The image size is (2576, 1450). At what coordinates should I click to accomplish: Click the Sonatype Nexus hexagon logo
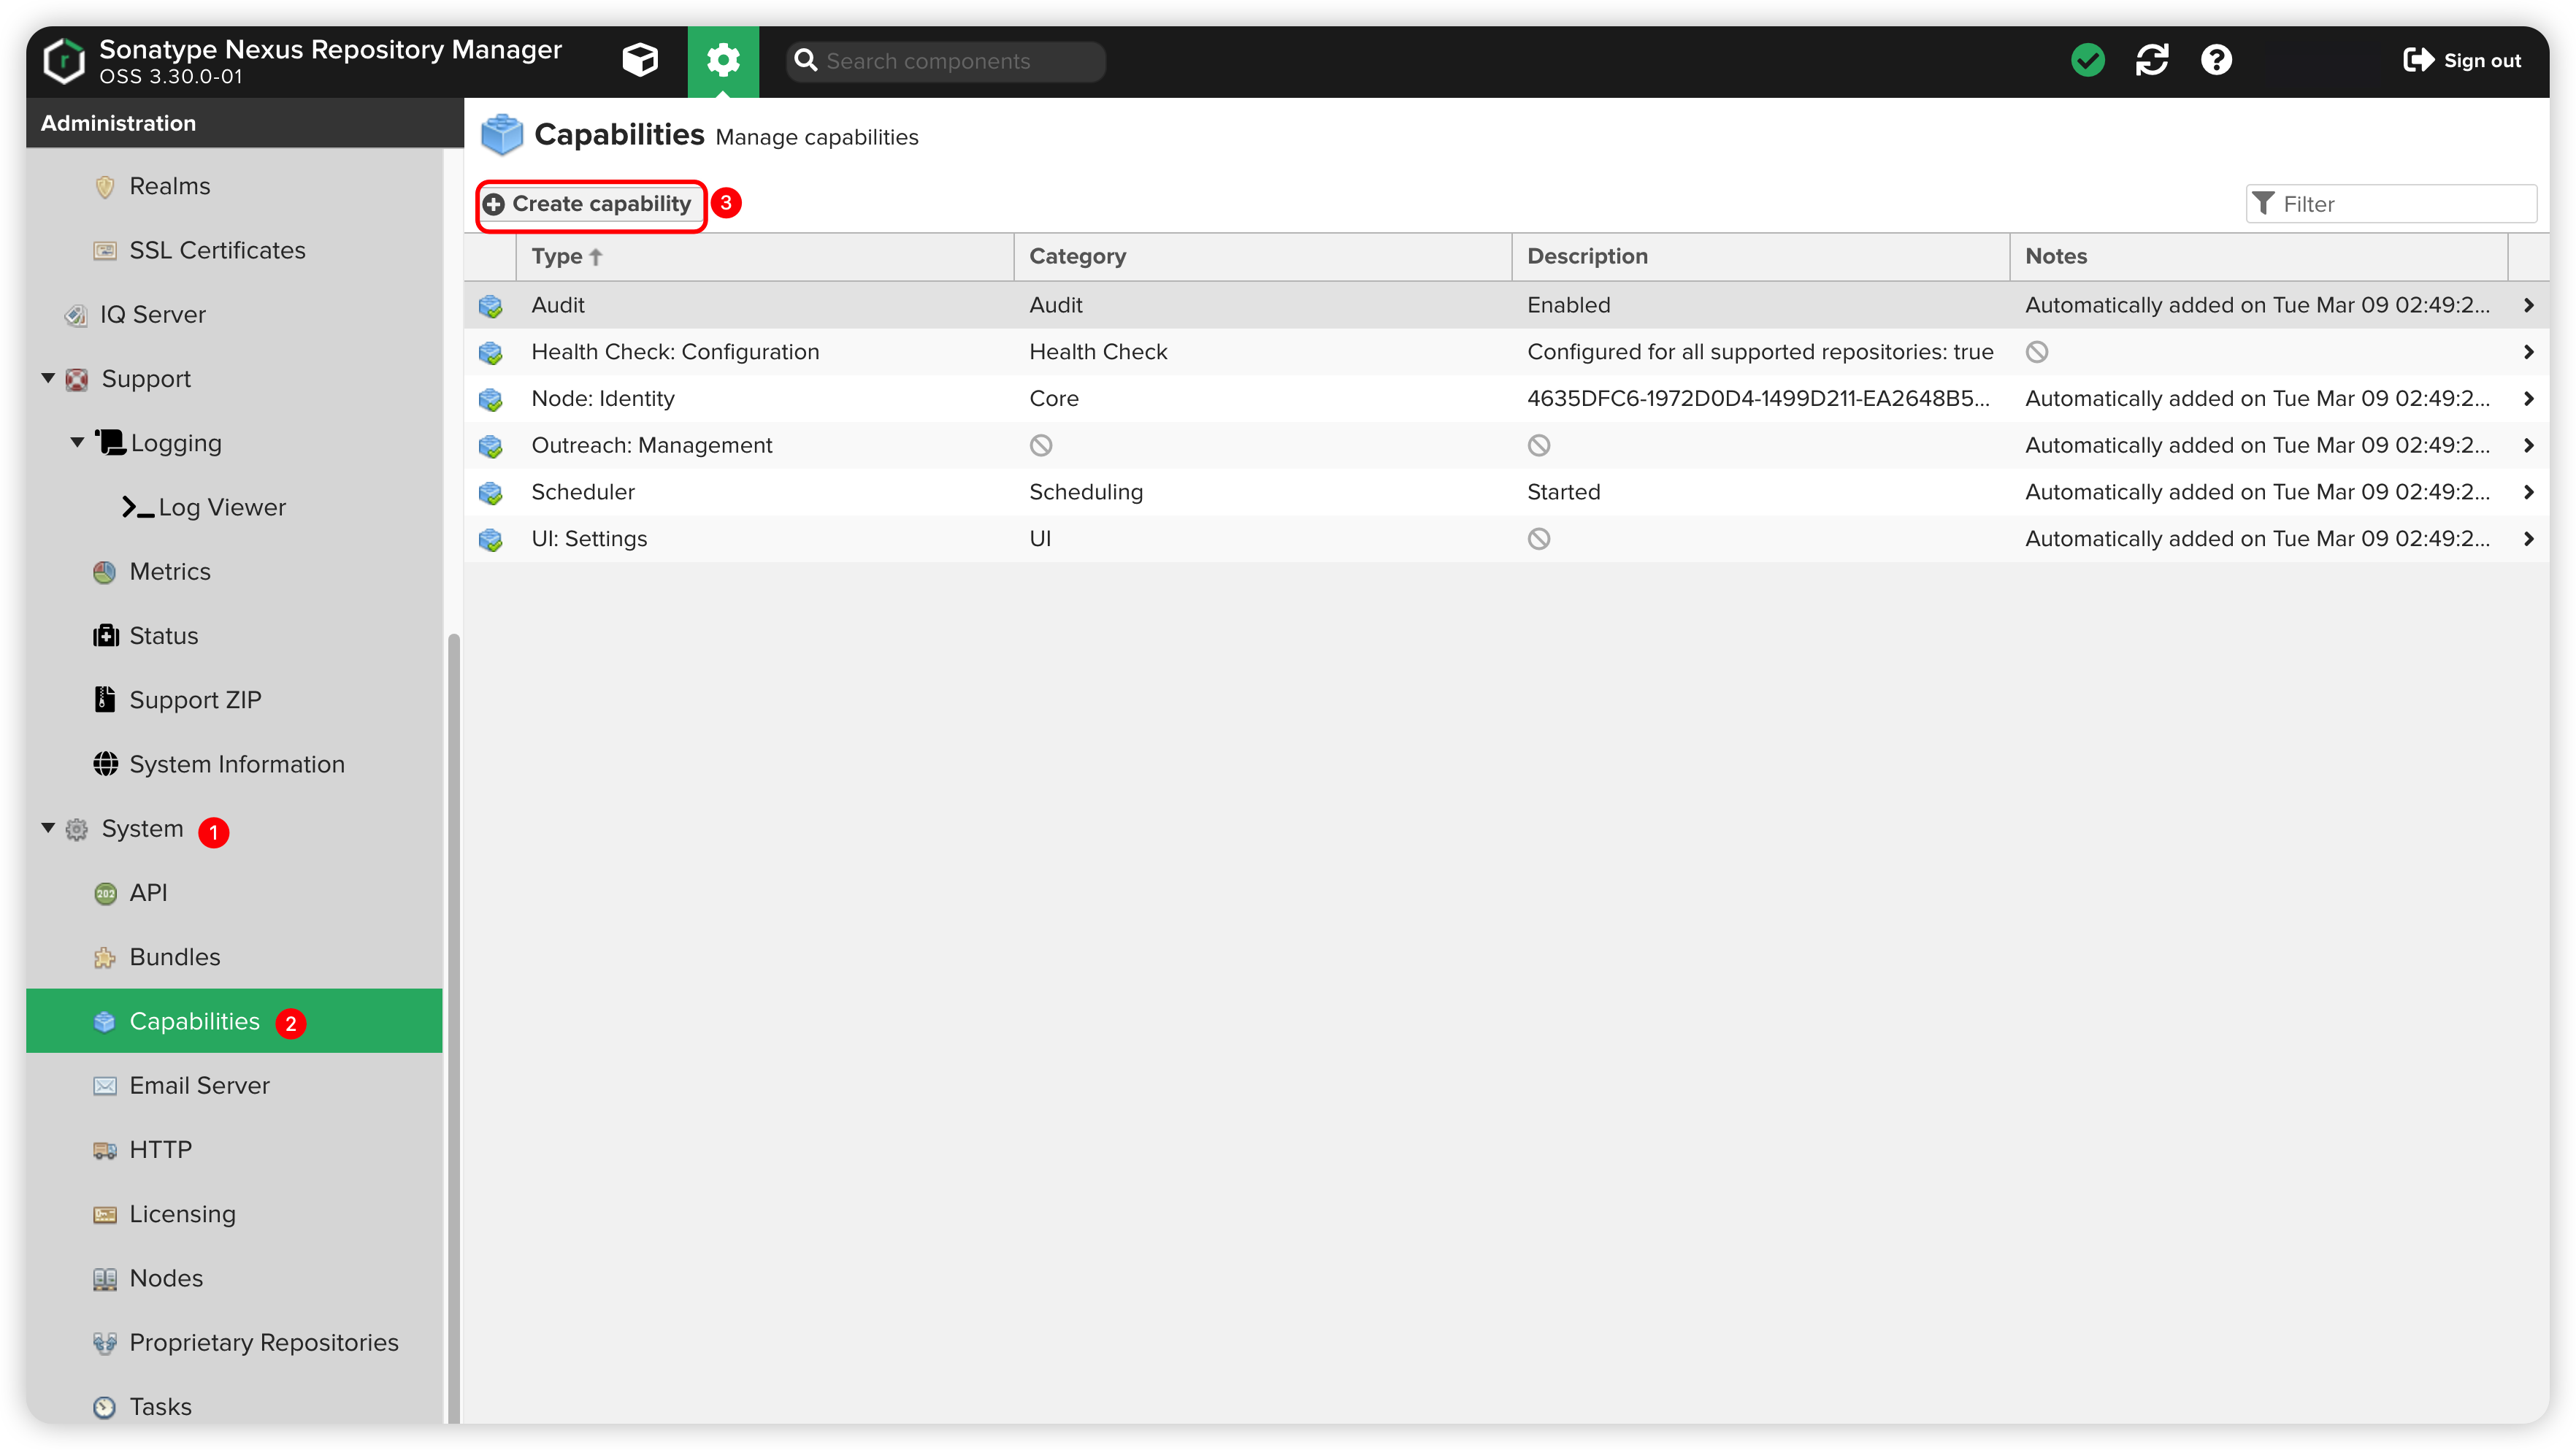[64, 60]
